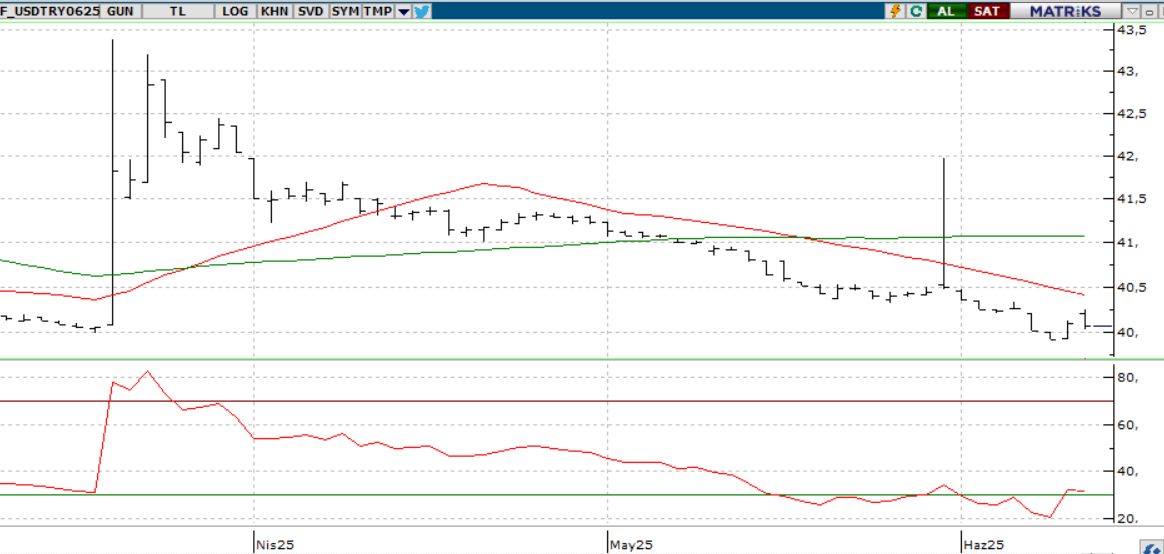Click the 80 level on indicator axis
The height and width of the screenshot is (554, 1164).
coord(1127,377)
